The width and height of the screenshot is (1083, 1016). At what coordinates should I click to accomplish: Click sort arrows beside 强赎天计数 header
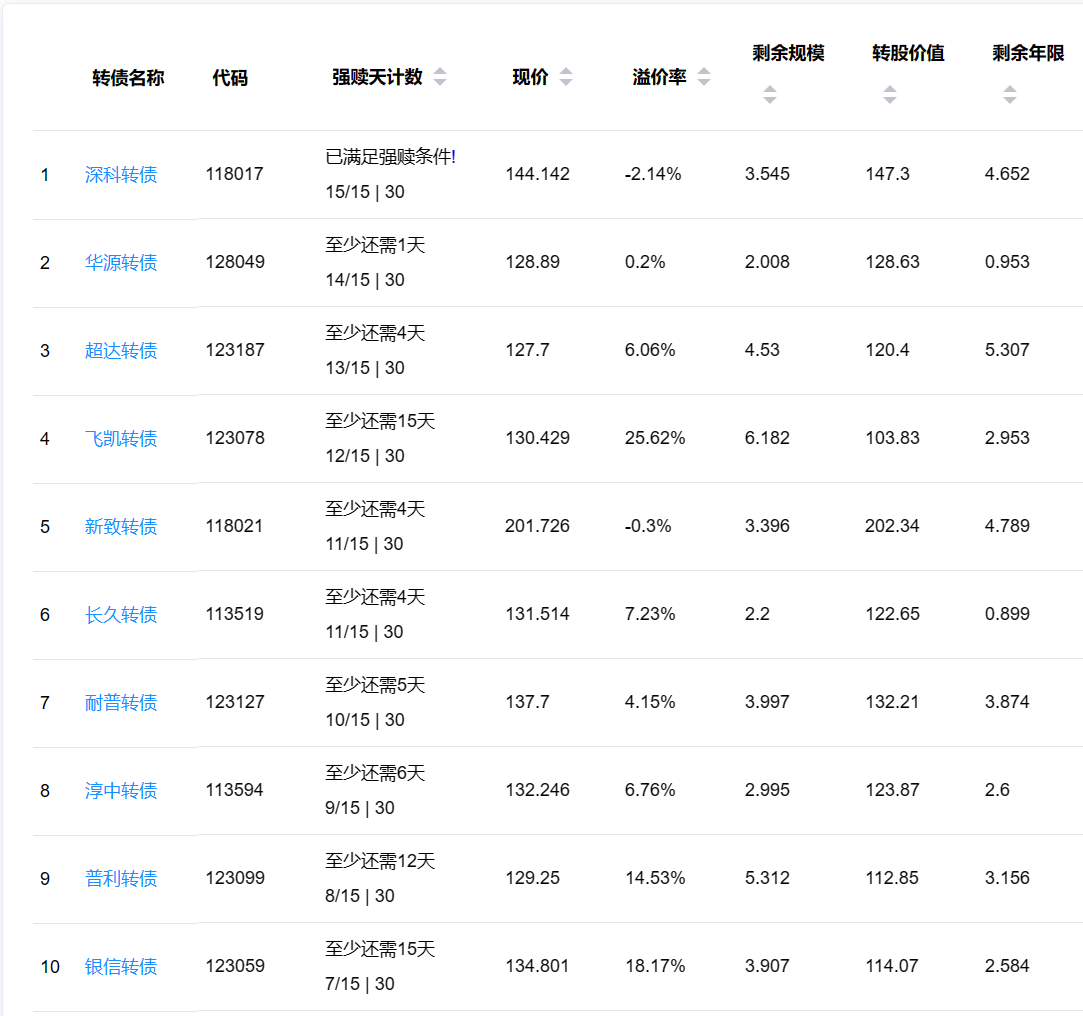pyautogui.click(x=440, y=77)
